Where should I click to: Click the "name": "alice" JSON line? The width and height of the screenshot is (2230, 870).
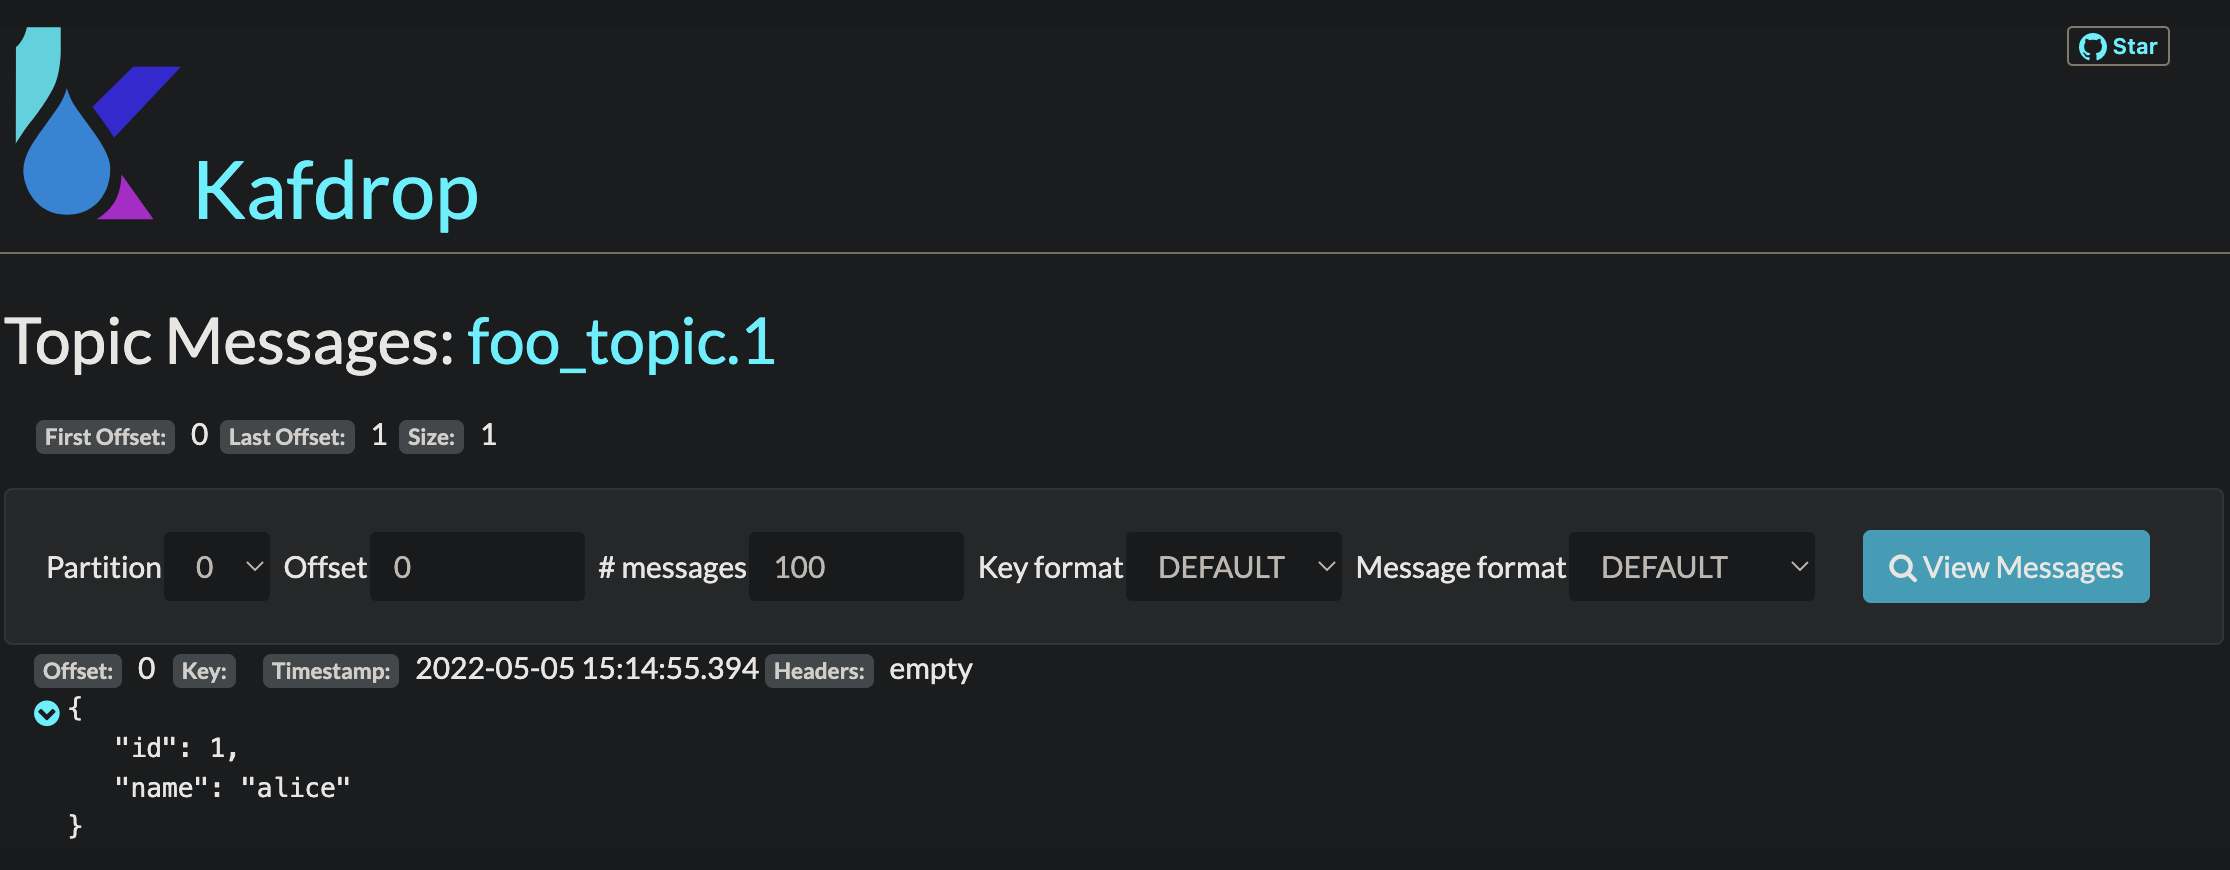232,788
